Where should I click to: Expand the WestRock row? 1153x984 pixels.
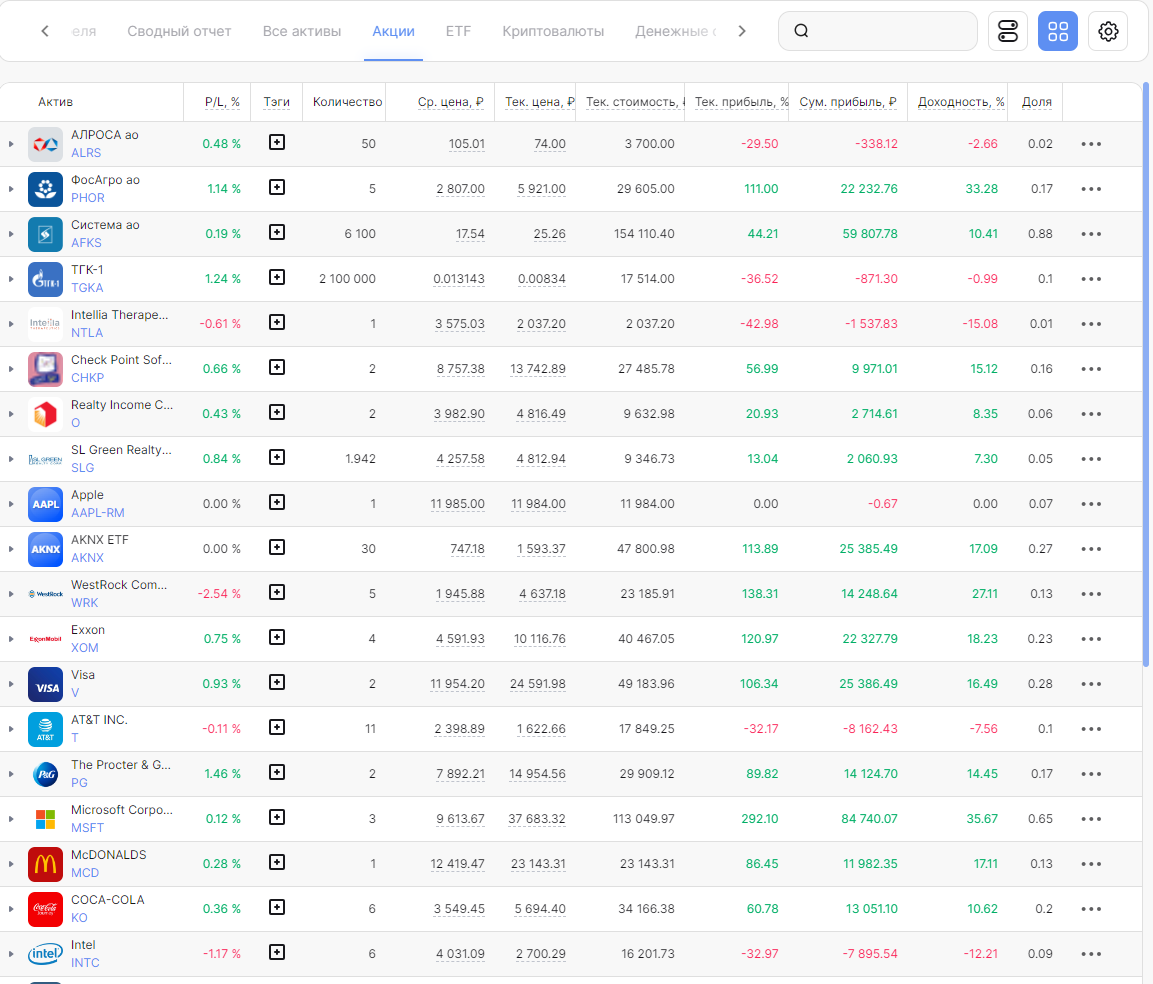tap(11, 593)
